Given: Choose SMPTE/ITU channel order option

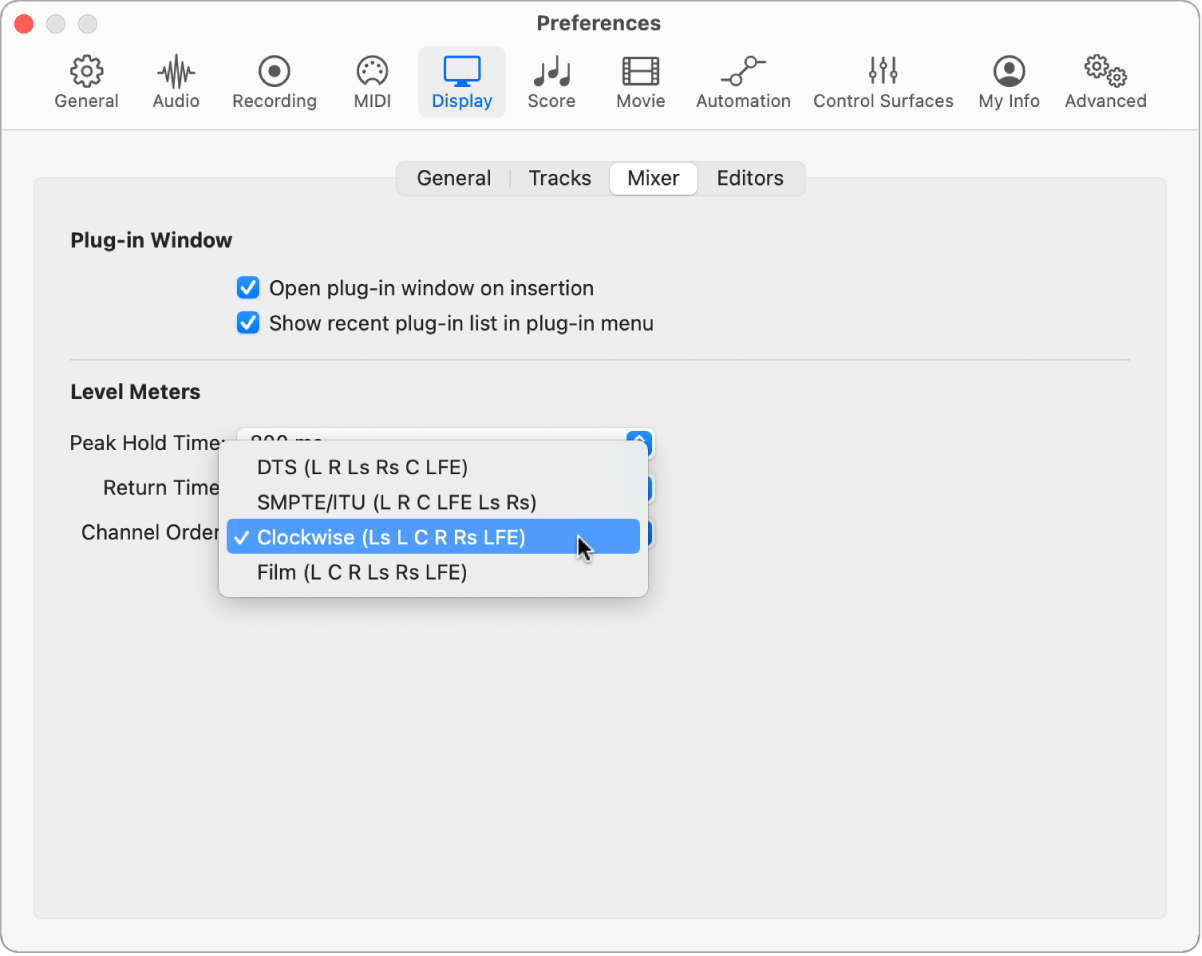Looking at the screenshot, I should click(x=433, y=502).
